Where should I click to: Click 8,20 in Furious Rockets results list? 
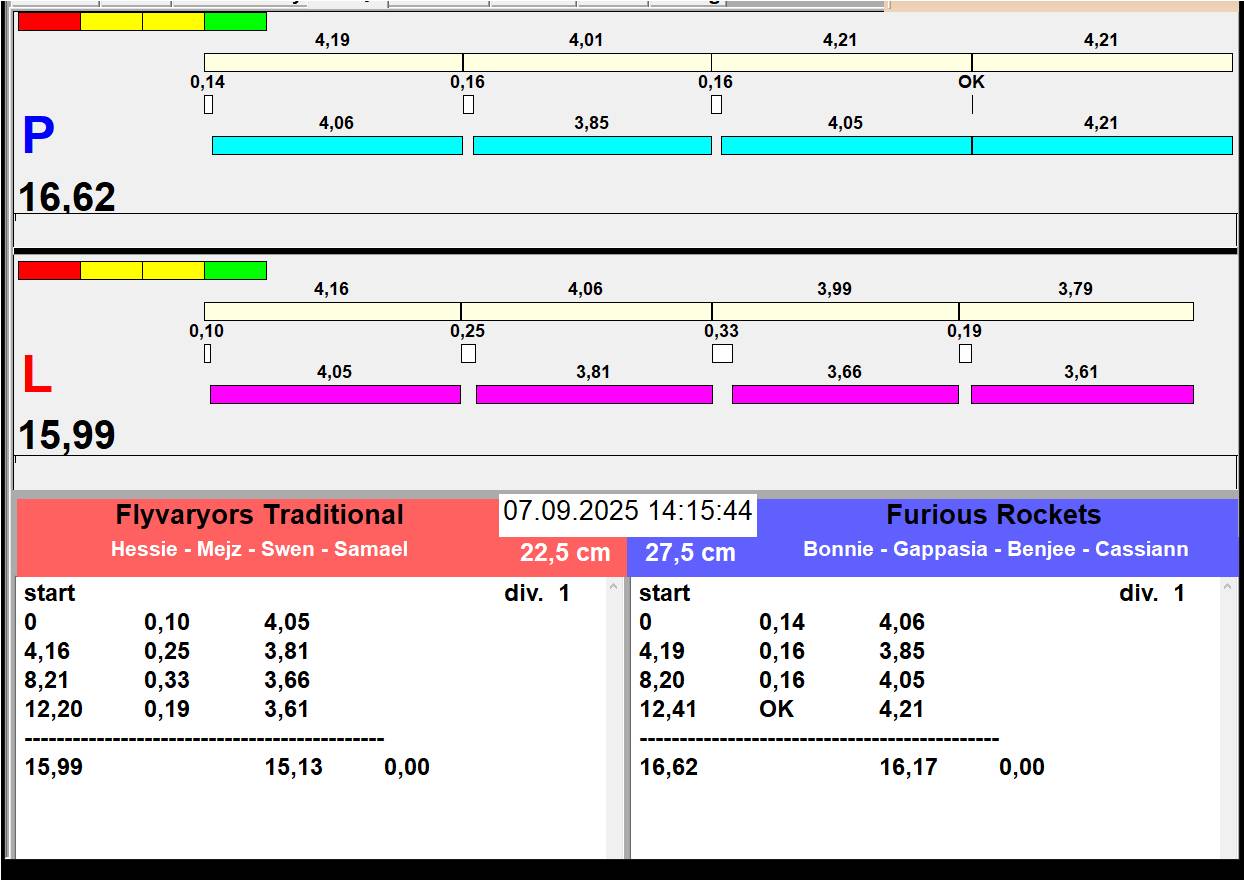tap(662, 680)
